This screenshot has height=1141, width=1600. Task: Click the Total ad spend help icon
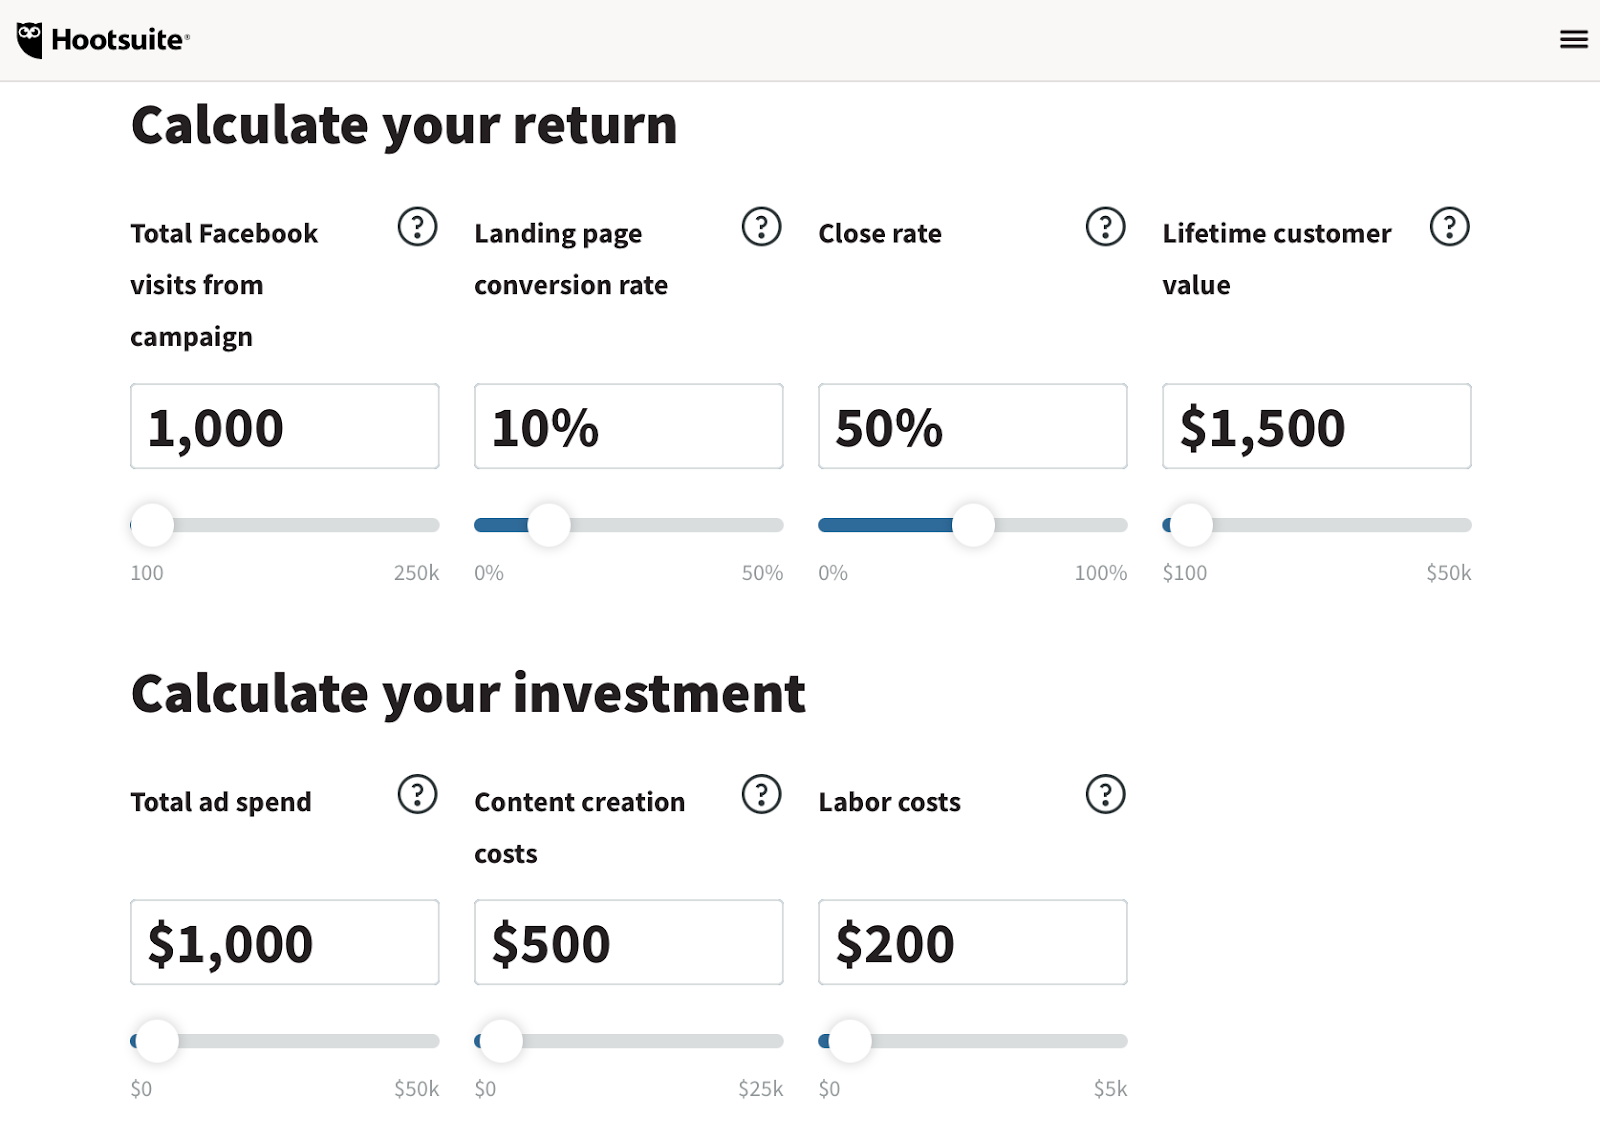point(417,795)
